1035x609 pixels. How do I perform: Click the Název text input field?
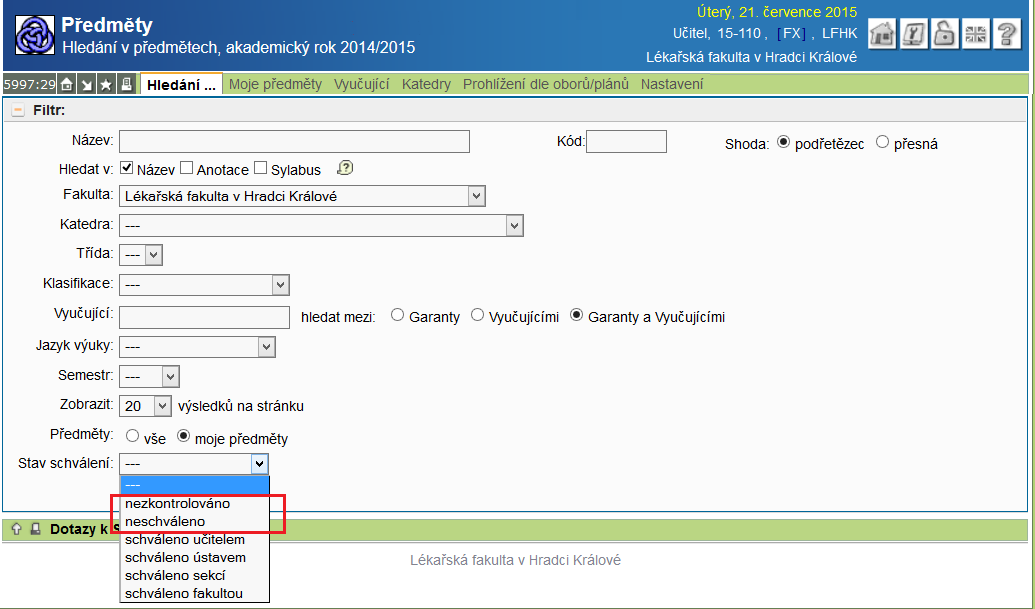pyautogui.click(x=294, y=142)
